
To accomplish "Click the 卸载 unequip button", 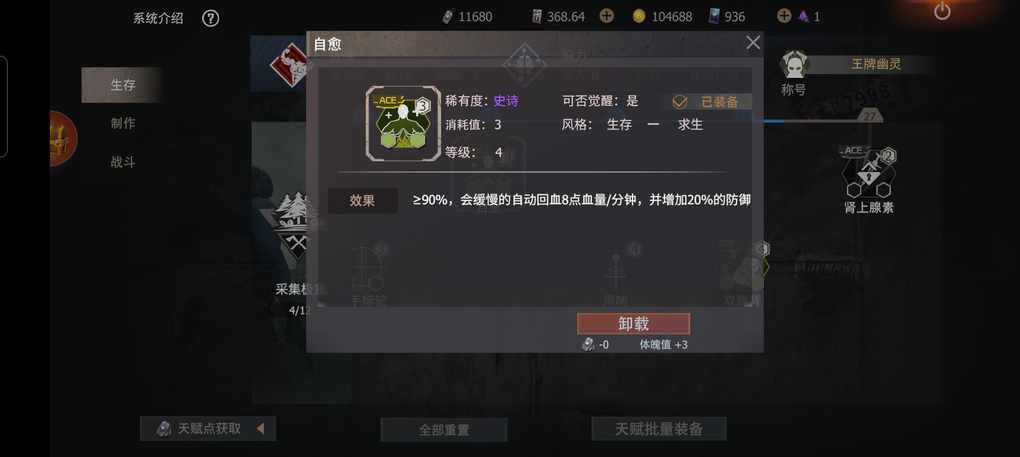I will (x=634, y=324).
